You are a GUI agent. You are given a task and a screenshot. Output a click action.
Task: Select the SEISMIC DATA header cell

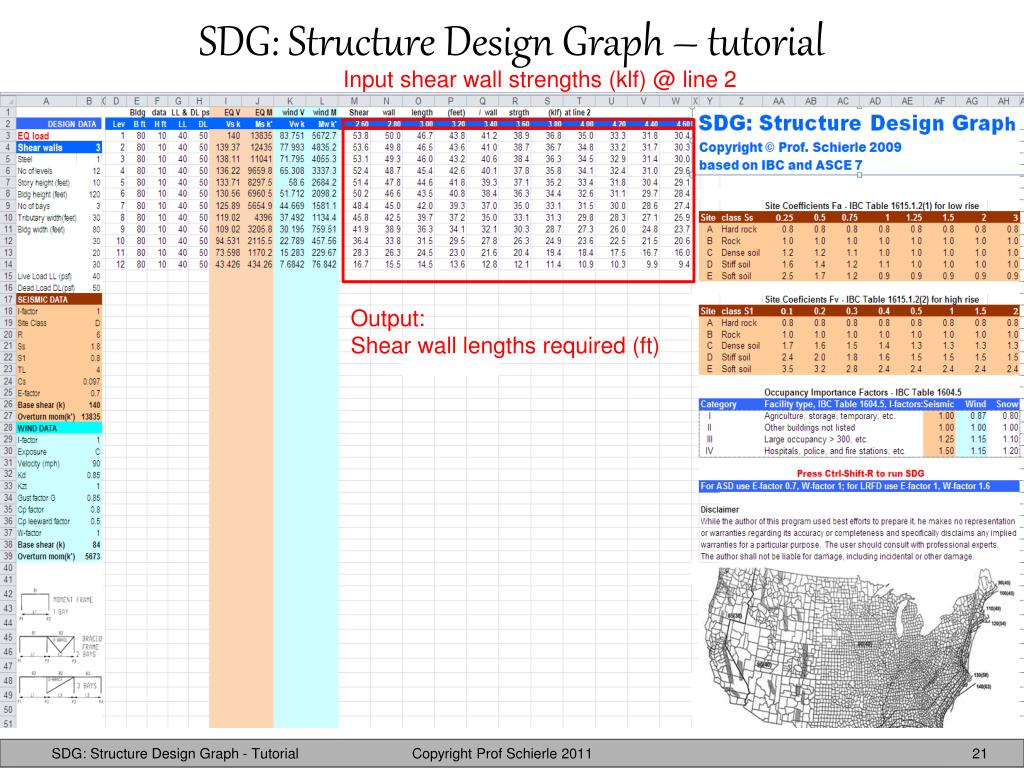pyautogui.click(x=59, y=300)
